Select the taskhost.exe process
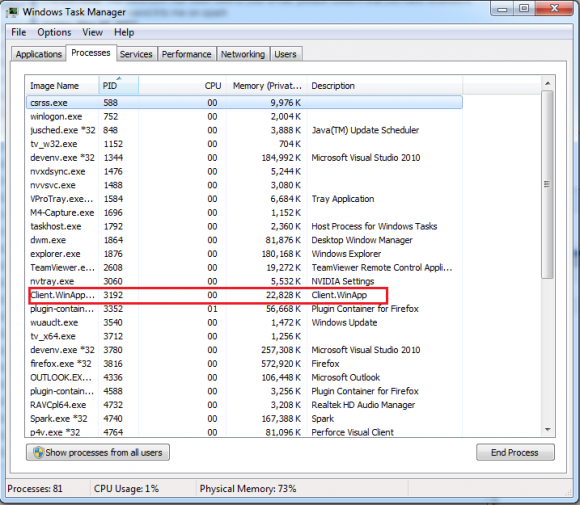The height and width of the screenshot is (505, 580). (244, 226)
